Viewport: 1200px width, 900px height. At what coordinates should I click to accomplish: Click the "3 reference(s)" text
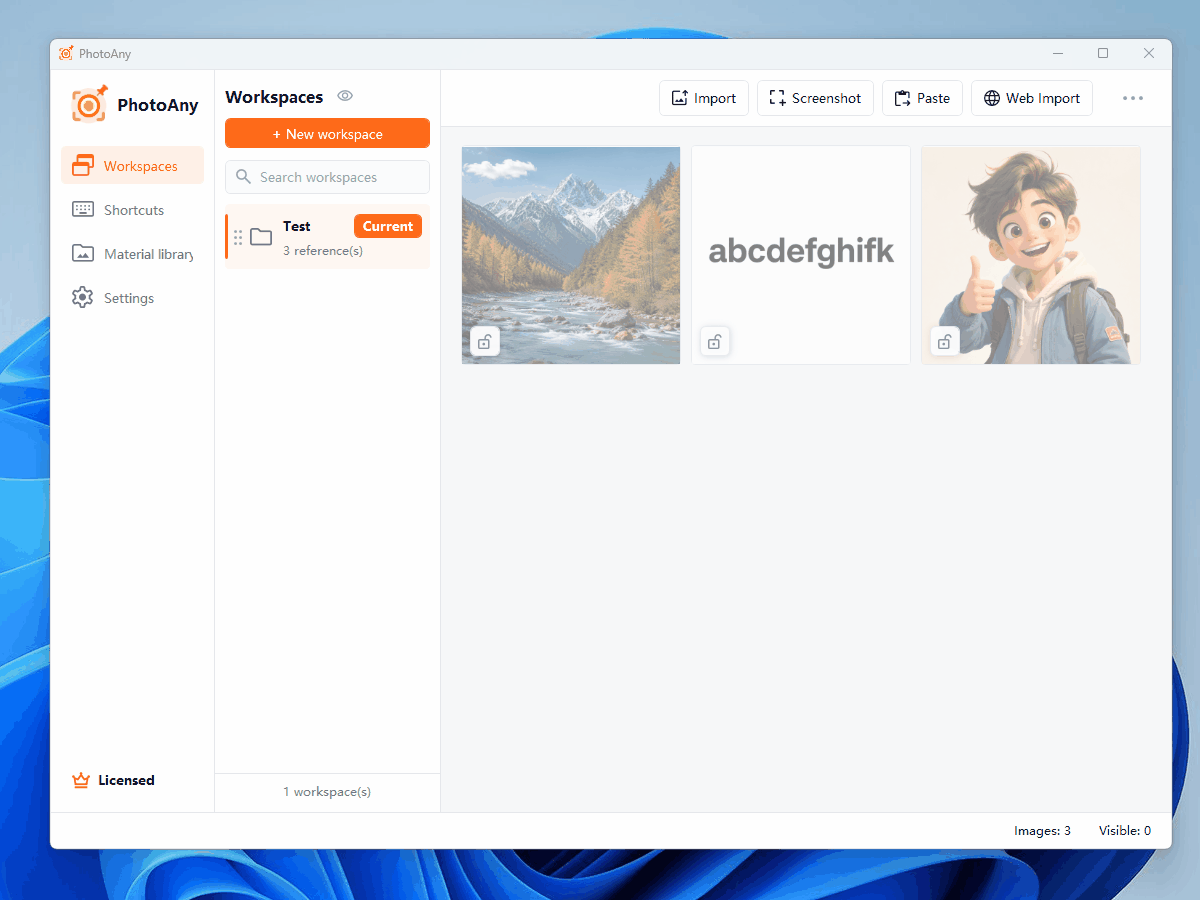(x=323, y=250)
